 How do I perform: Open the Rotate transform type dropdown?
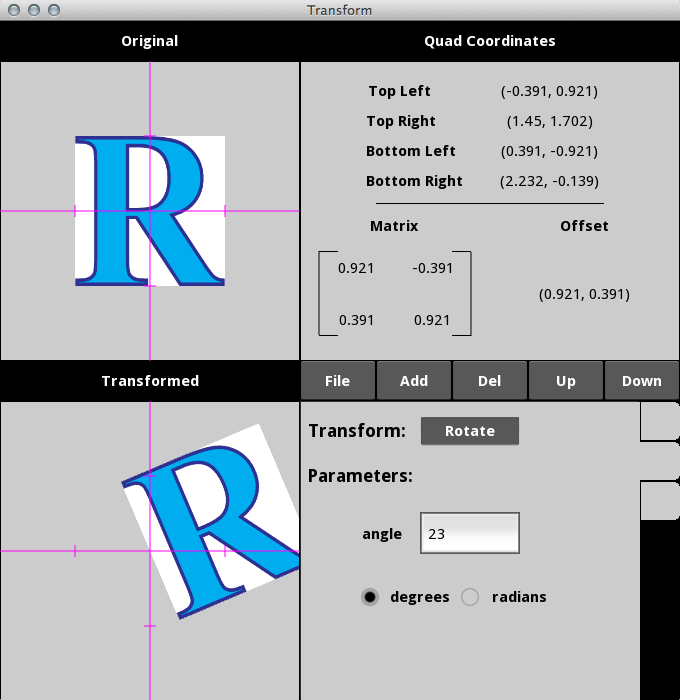coord(470,431)
